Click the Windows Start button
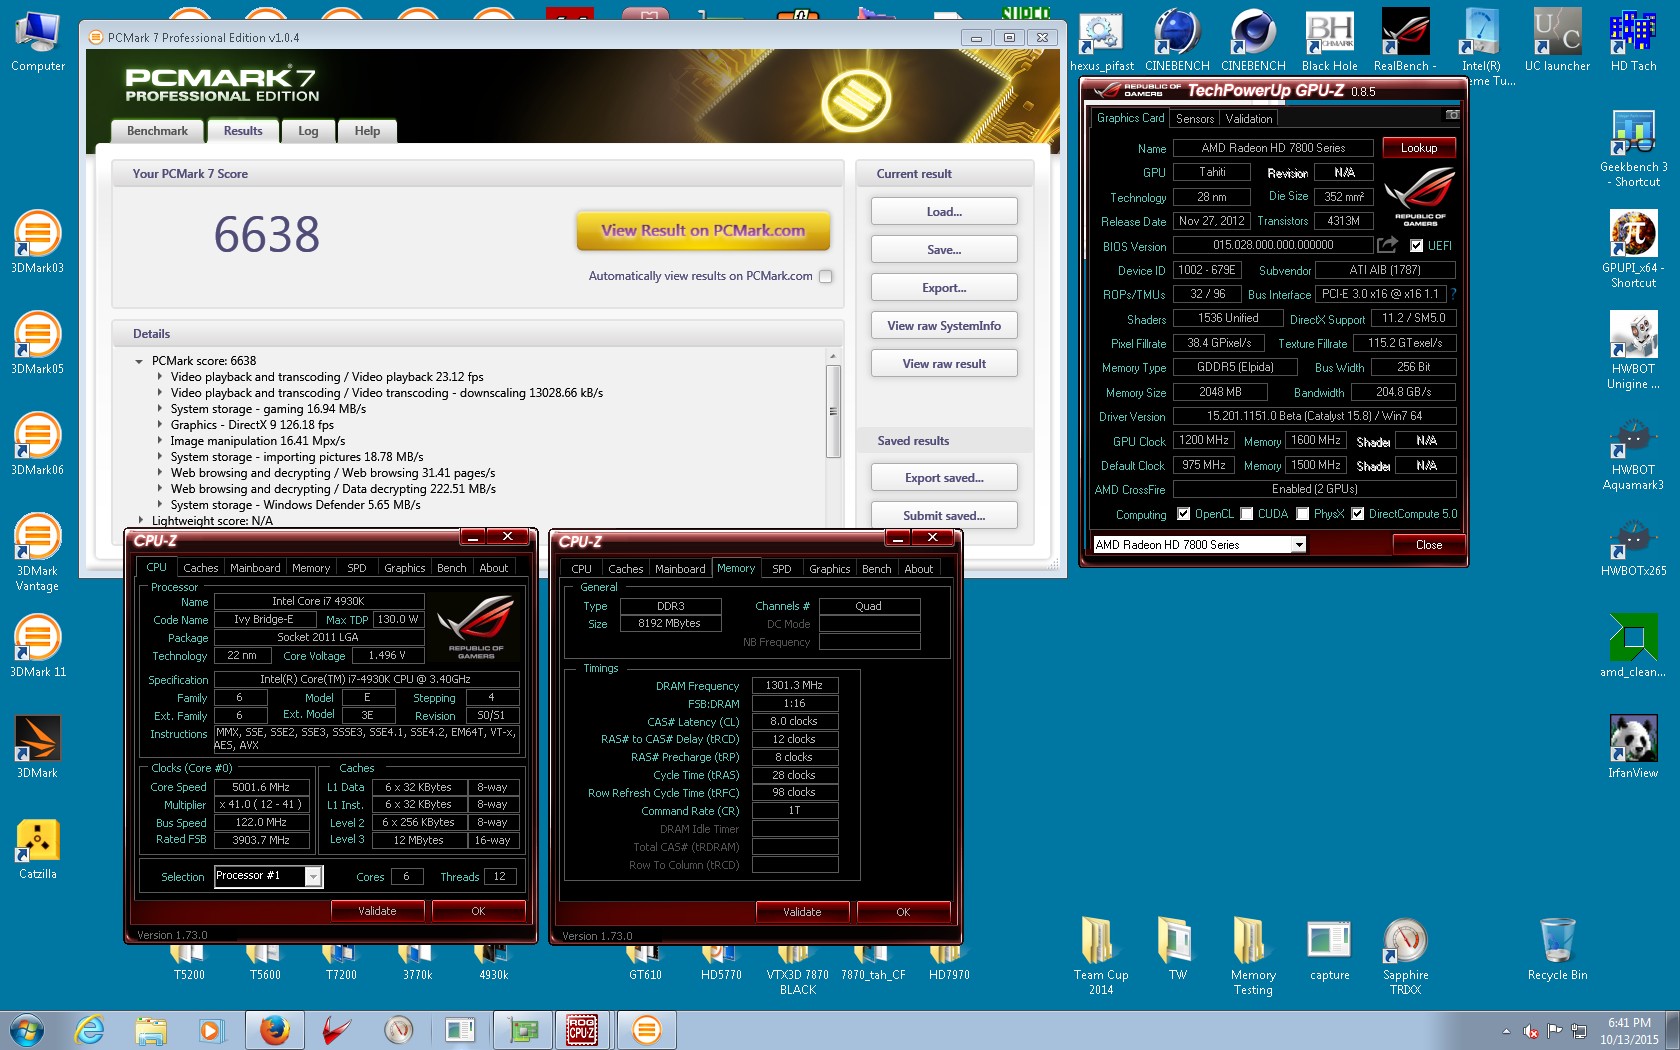The image size is (1680, 1050). click(27, 1030)
